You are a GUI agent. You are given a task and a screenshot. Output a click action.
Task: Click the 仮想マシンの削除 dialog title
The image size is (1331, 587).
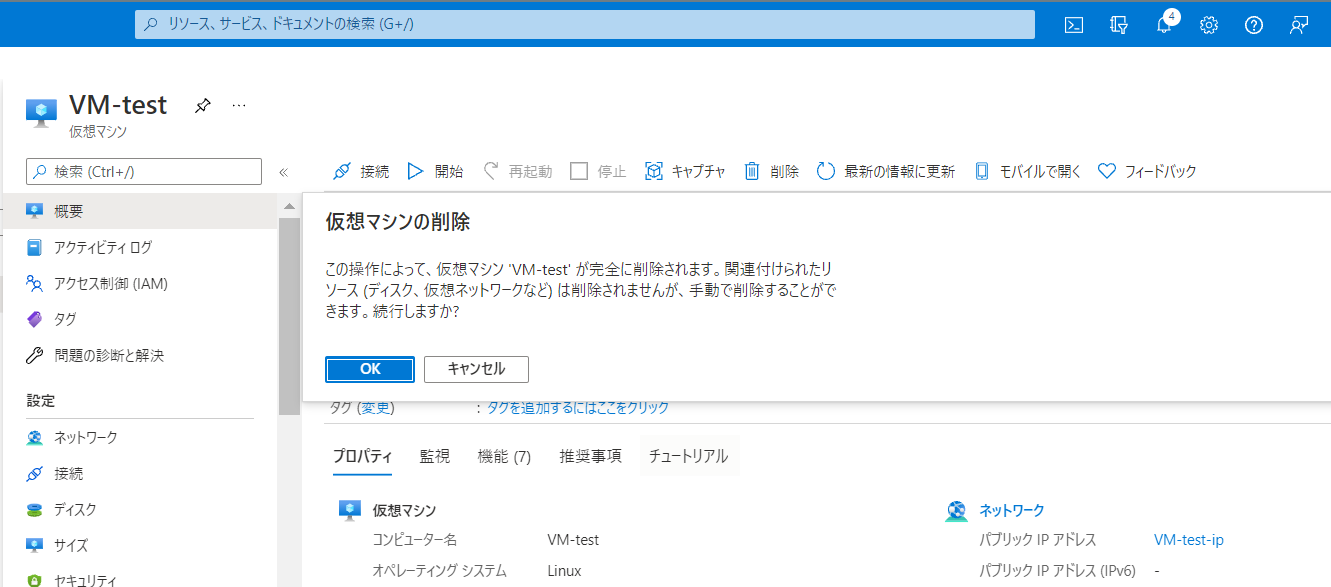(x=398, y=222)
